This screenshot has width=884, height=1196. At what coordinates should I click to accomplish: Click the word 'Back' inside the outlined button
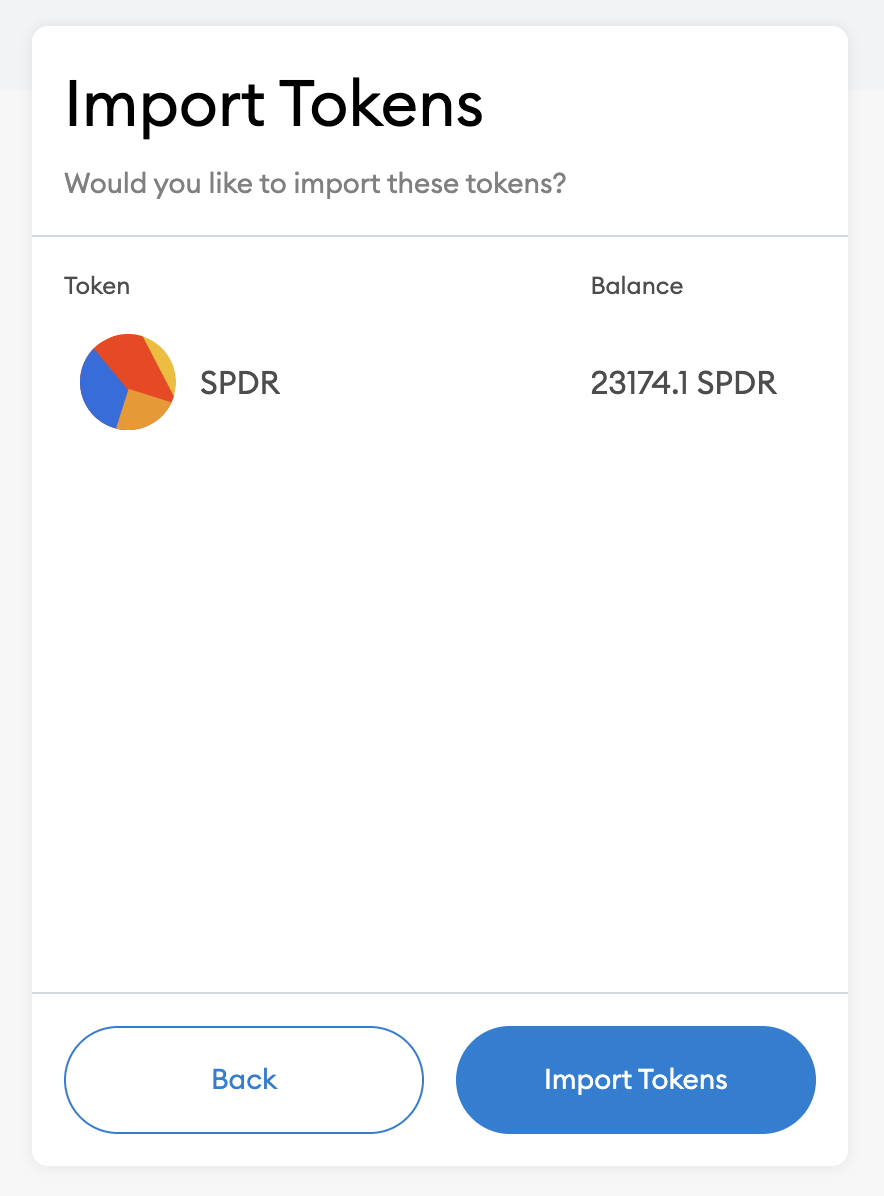click(244, 1080)
